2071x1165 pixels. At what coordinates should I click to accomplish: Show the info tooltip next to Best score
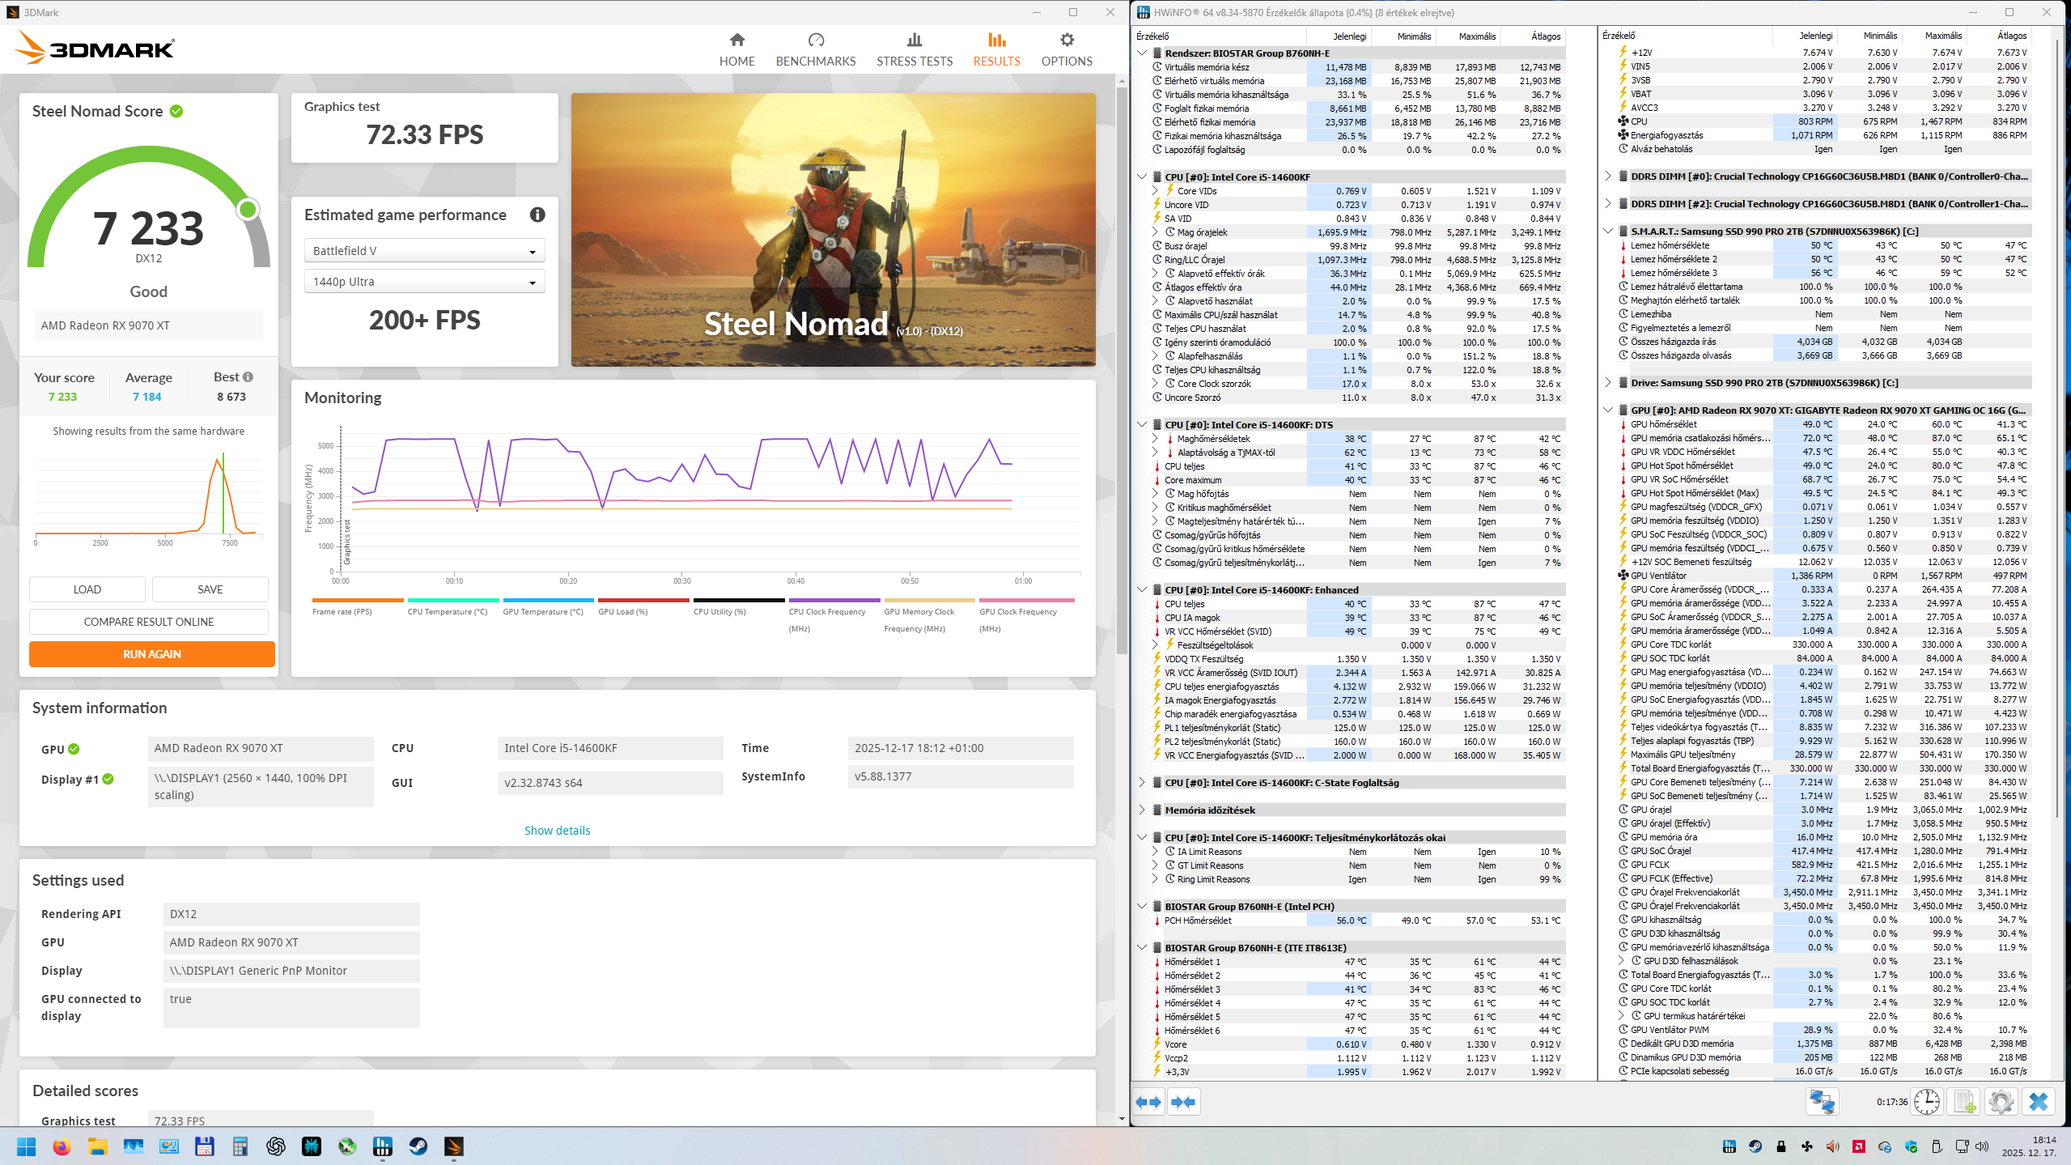point(248,377)
